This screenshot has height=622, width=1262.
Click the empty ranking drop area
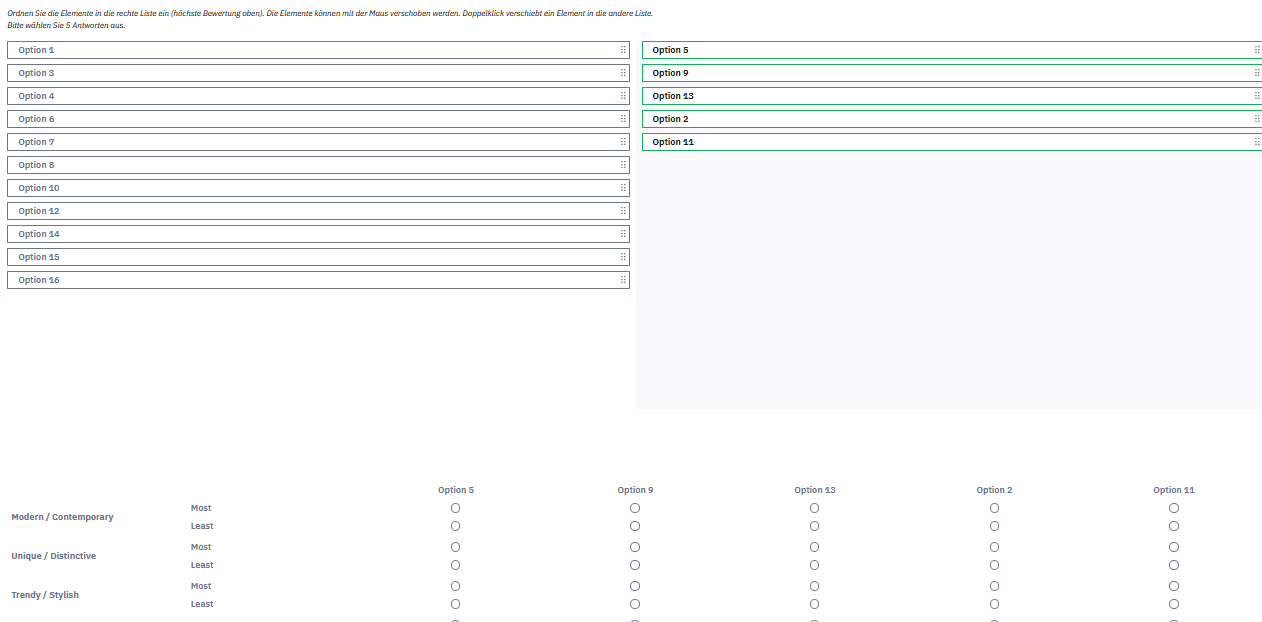pyautogui.click(x=948, y=280)
